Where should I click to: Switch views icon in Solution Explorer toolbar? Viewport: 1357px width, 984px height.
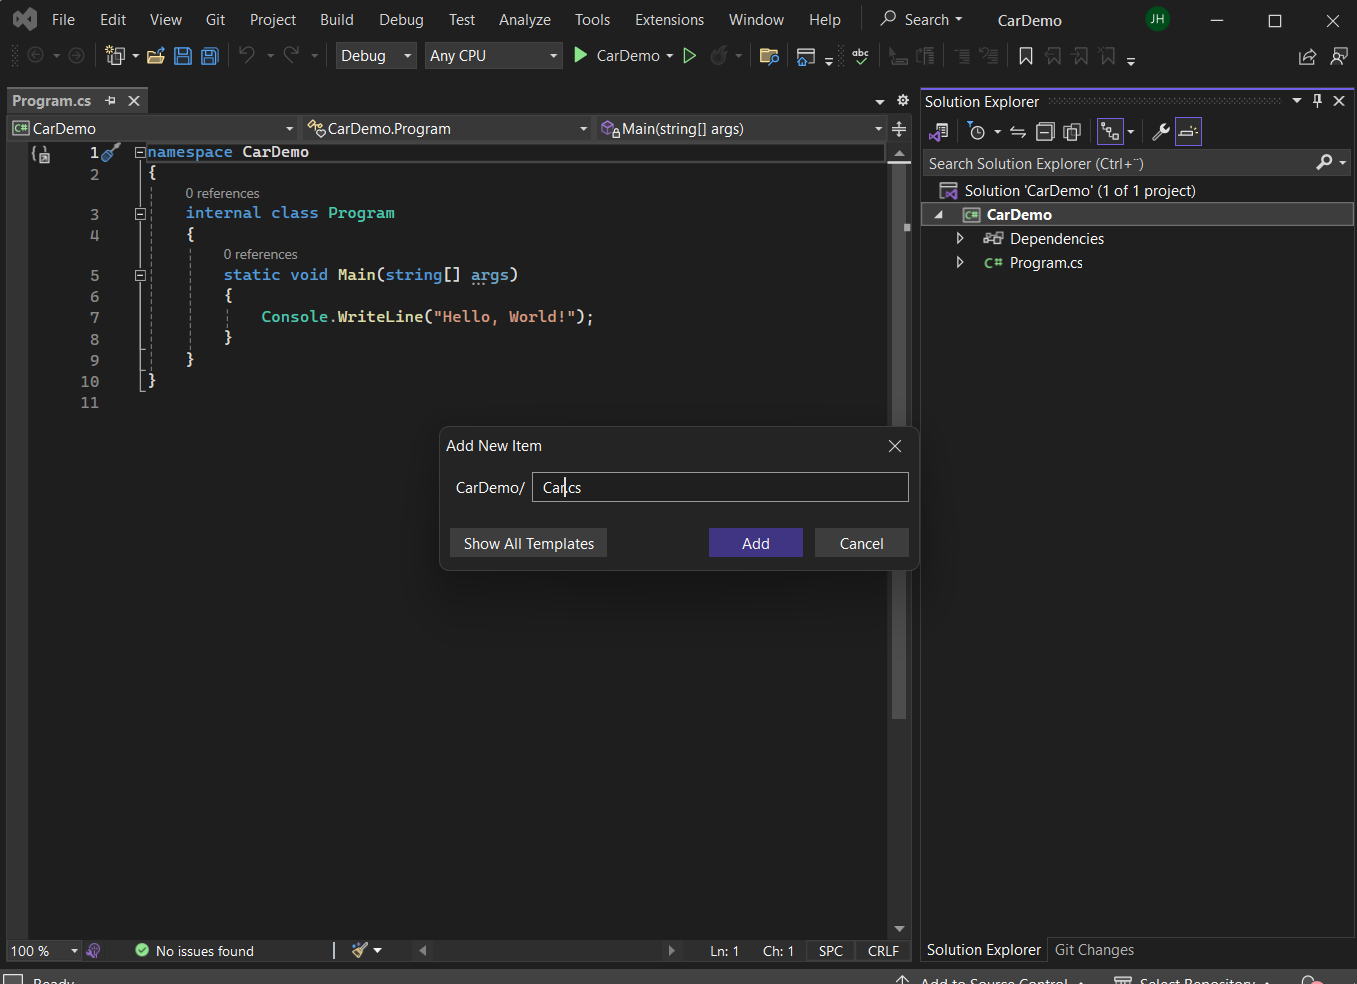pyautogui.click(x=938, y=132)
